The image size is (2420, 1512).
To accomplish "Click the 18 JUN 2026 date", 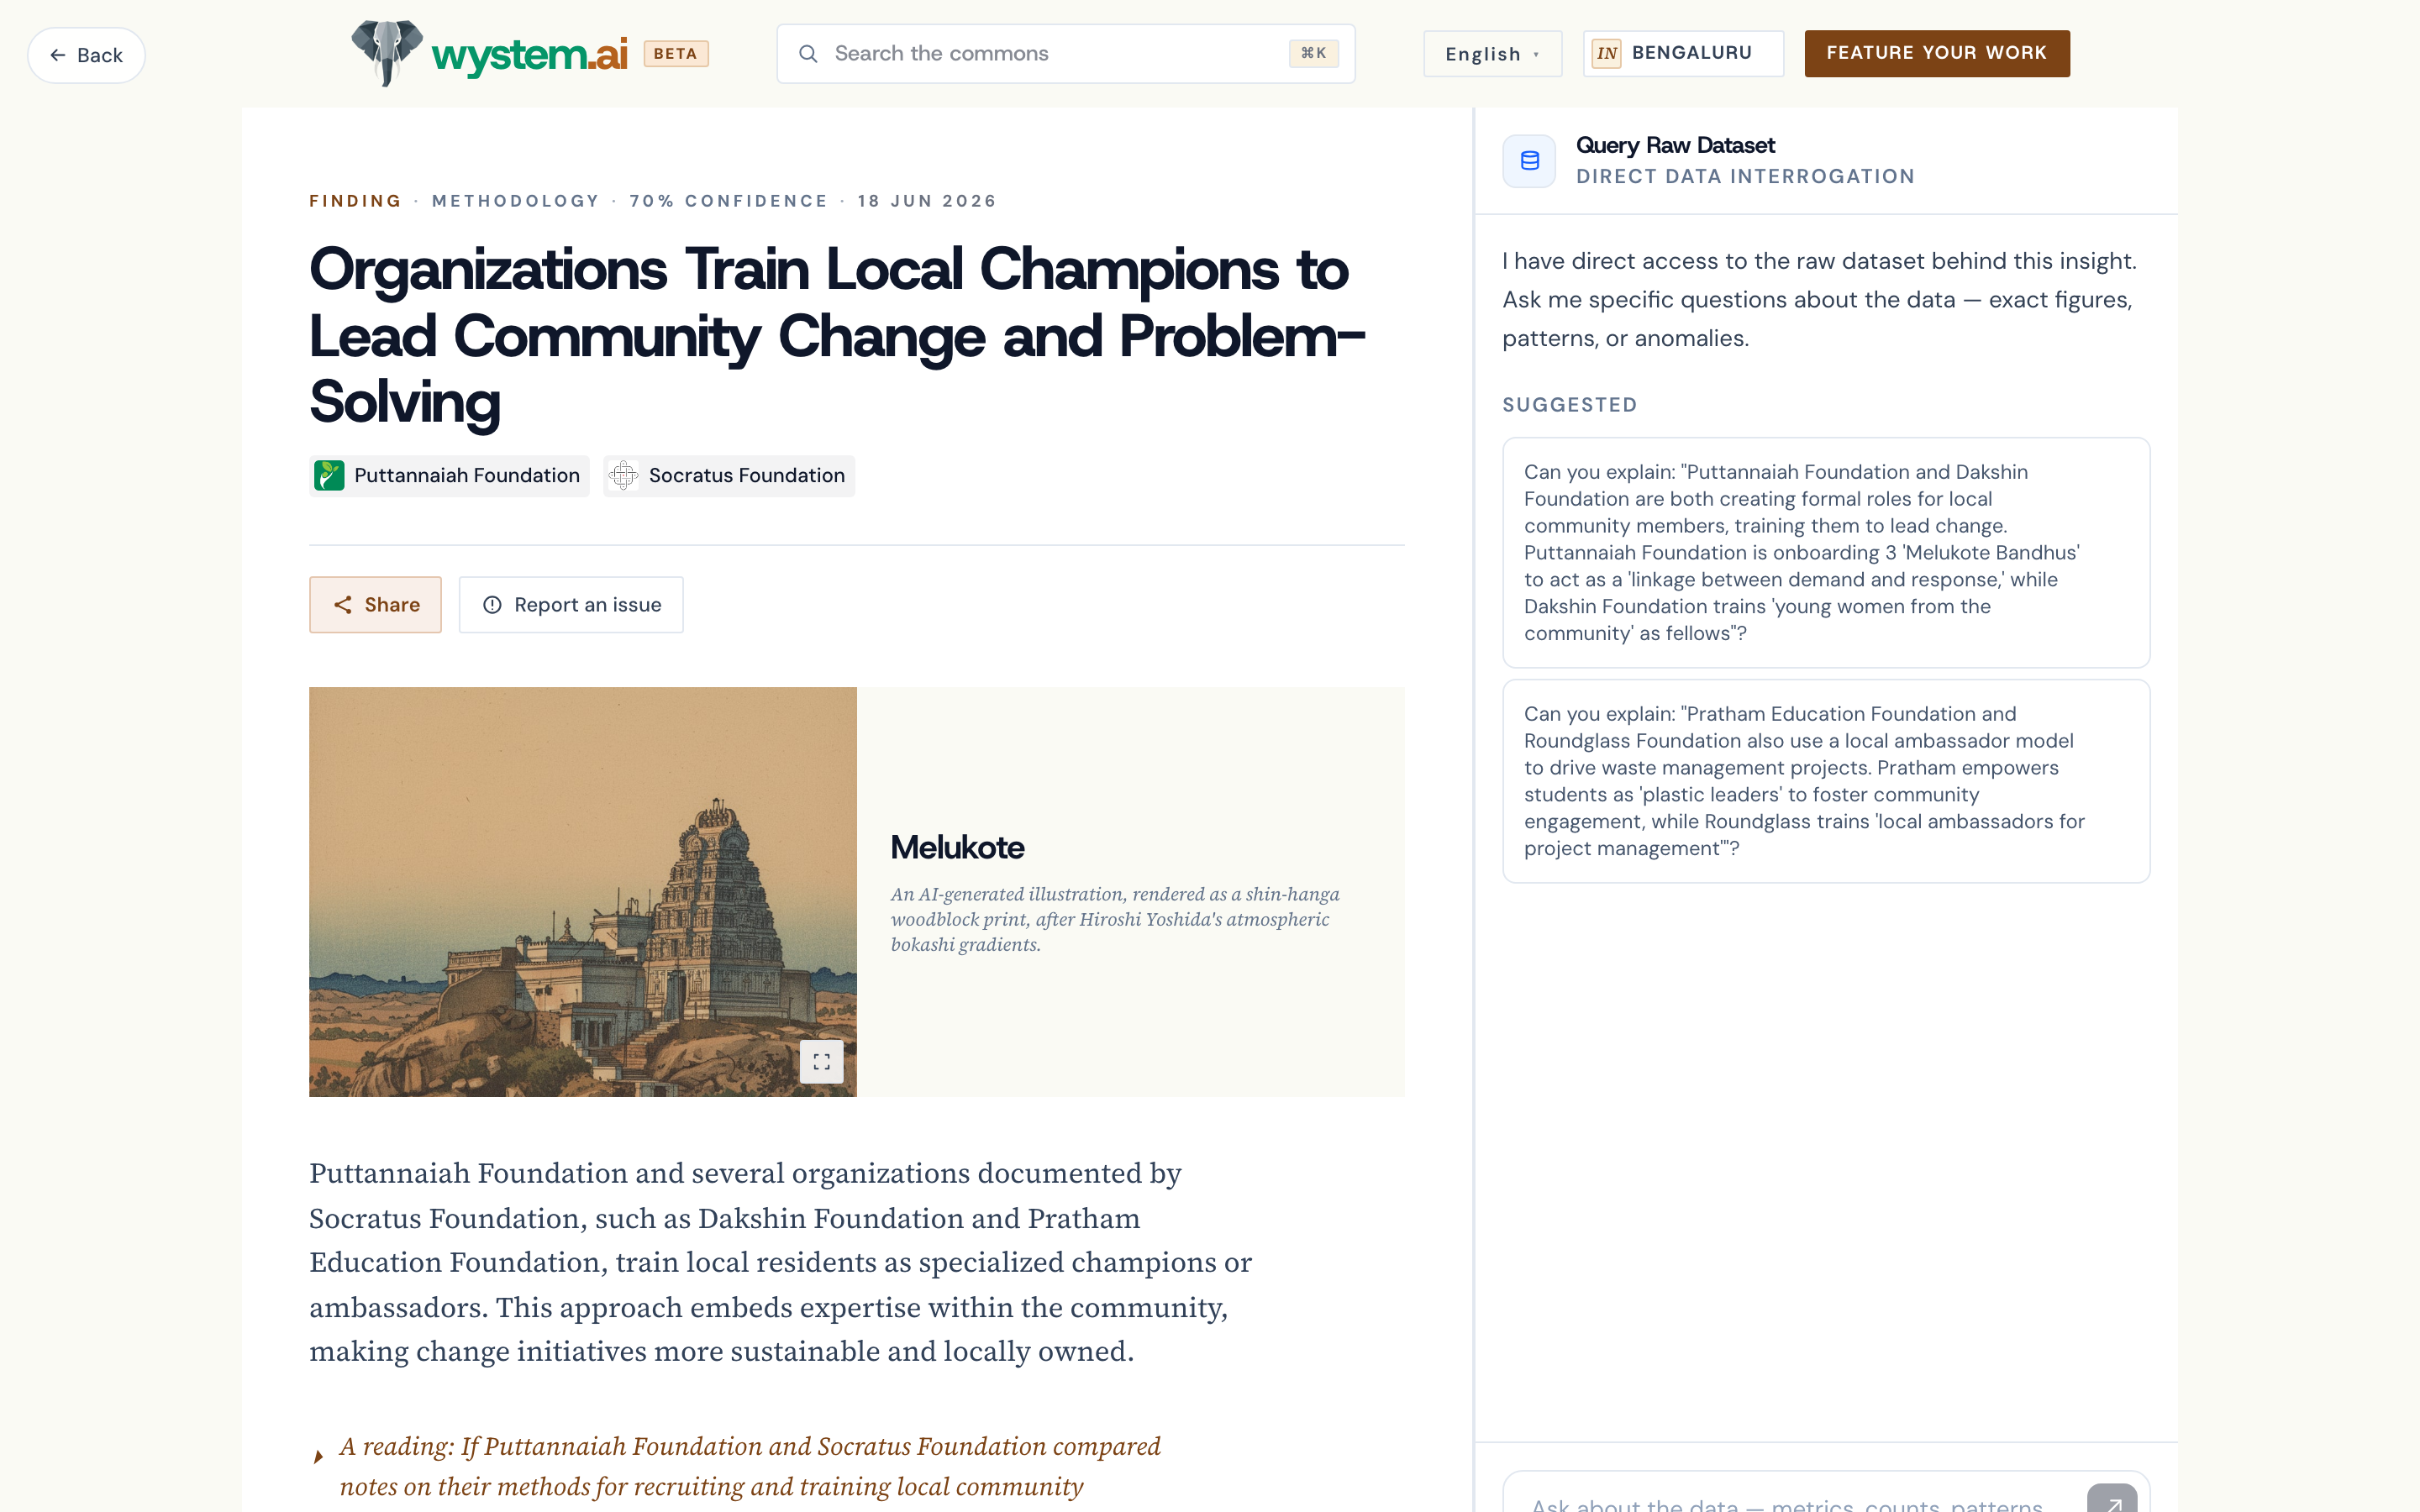I will 927,201.
